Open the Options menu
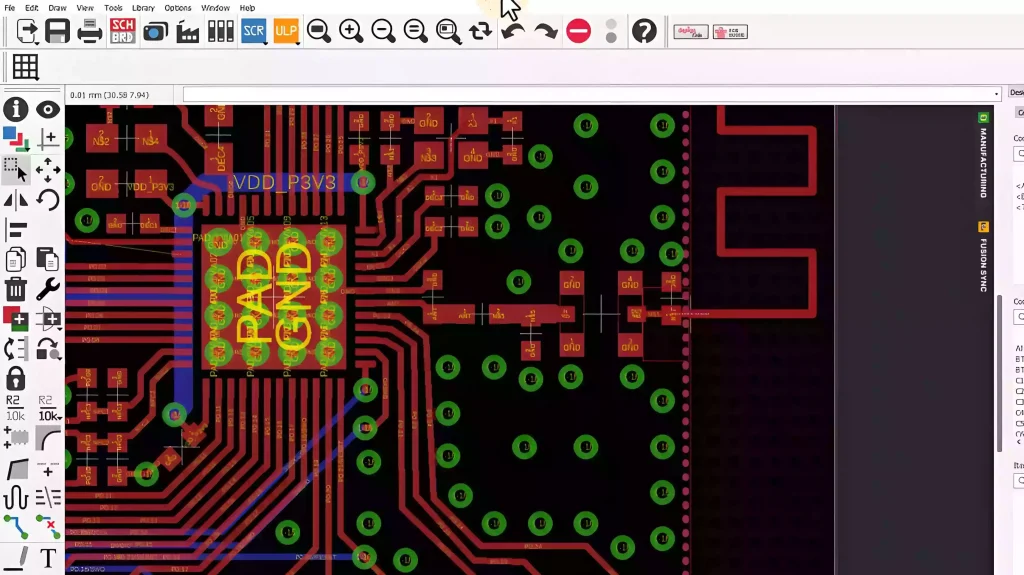Screen dimensions: 1024x575 point(178,8)
